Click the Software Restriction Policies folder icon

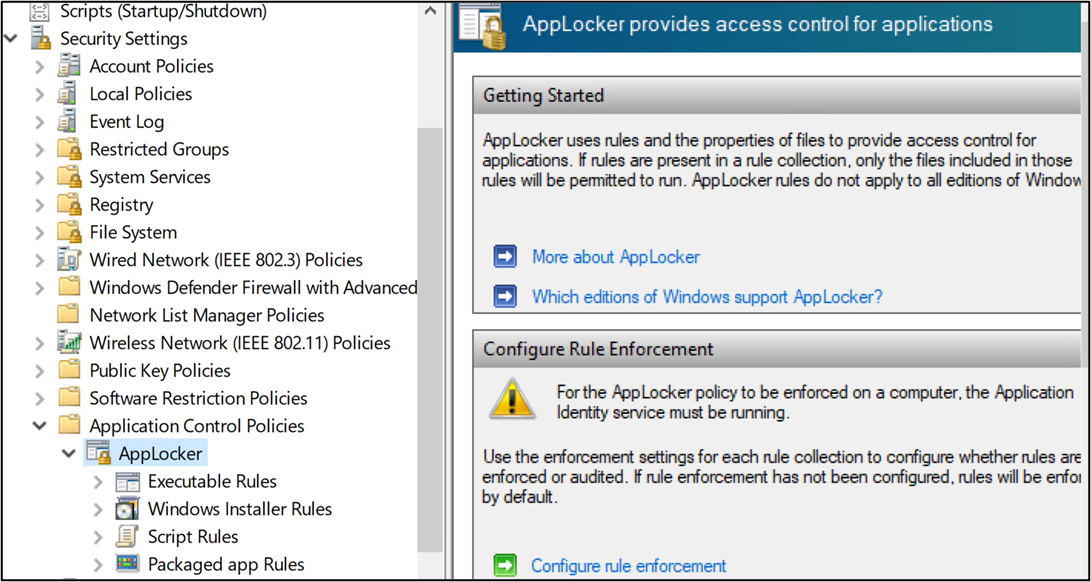pos(70,398)
